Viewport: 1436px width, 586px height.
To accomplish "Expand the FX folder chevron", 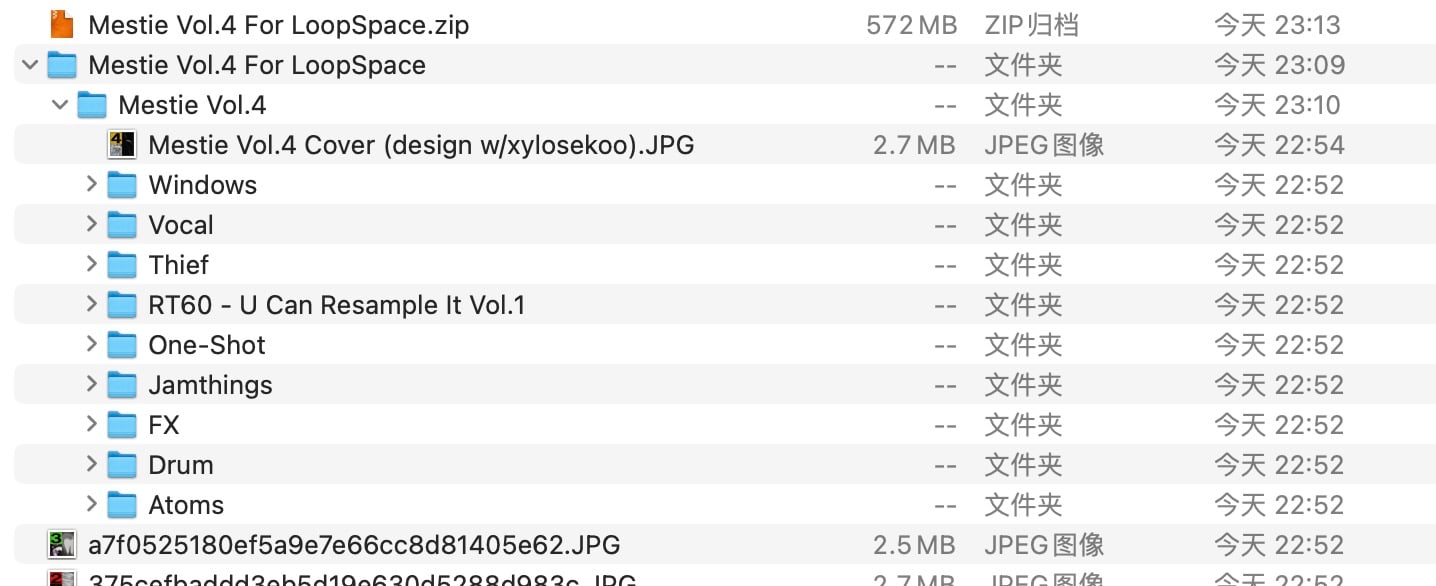I will pos(91,424).
